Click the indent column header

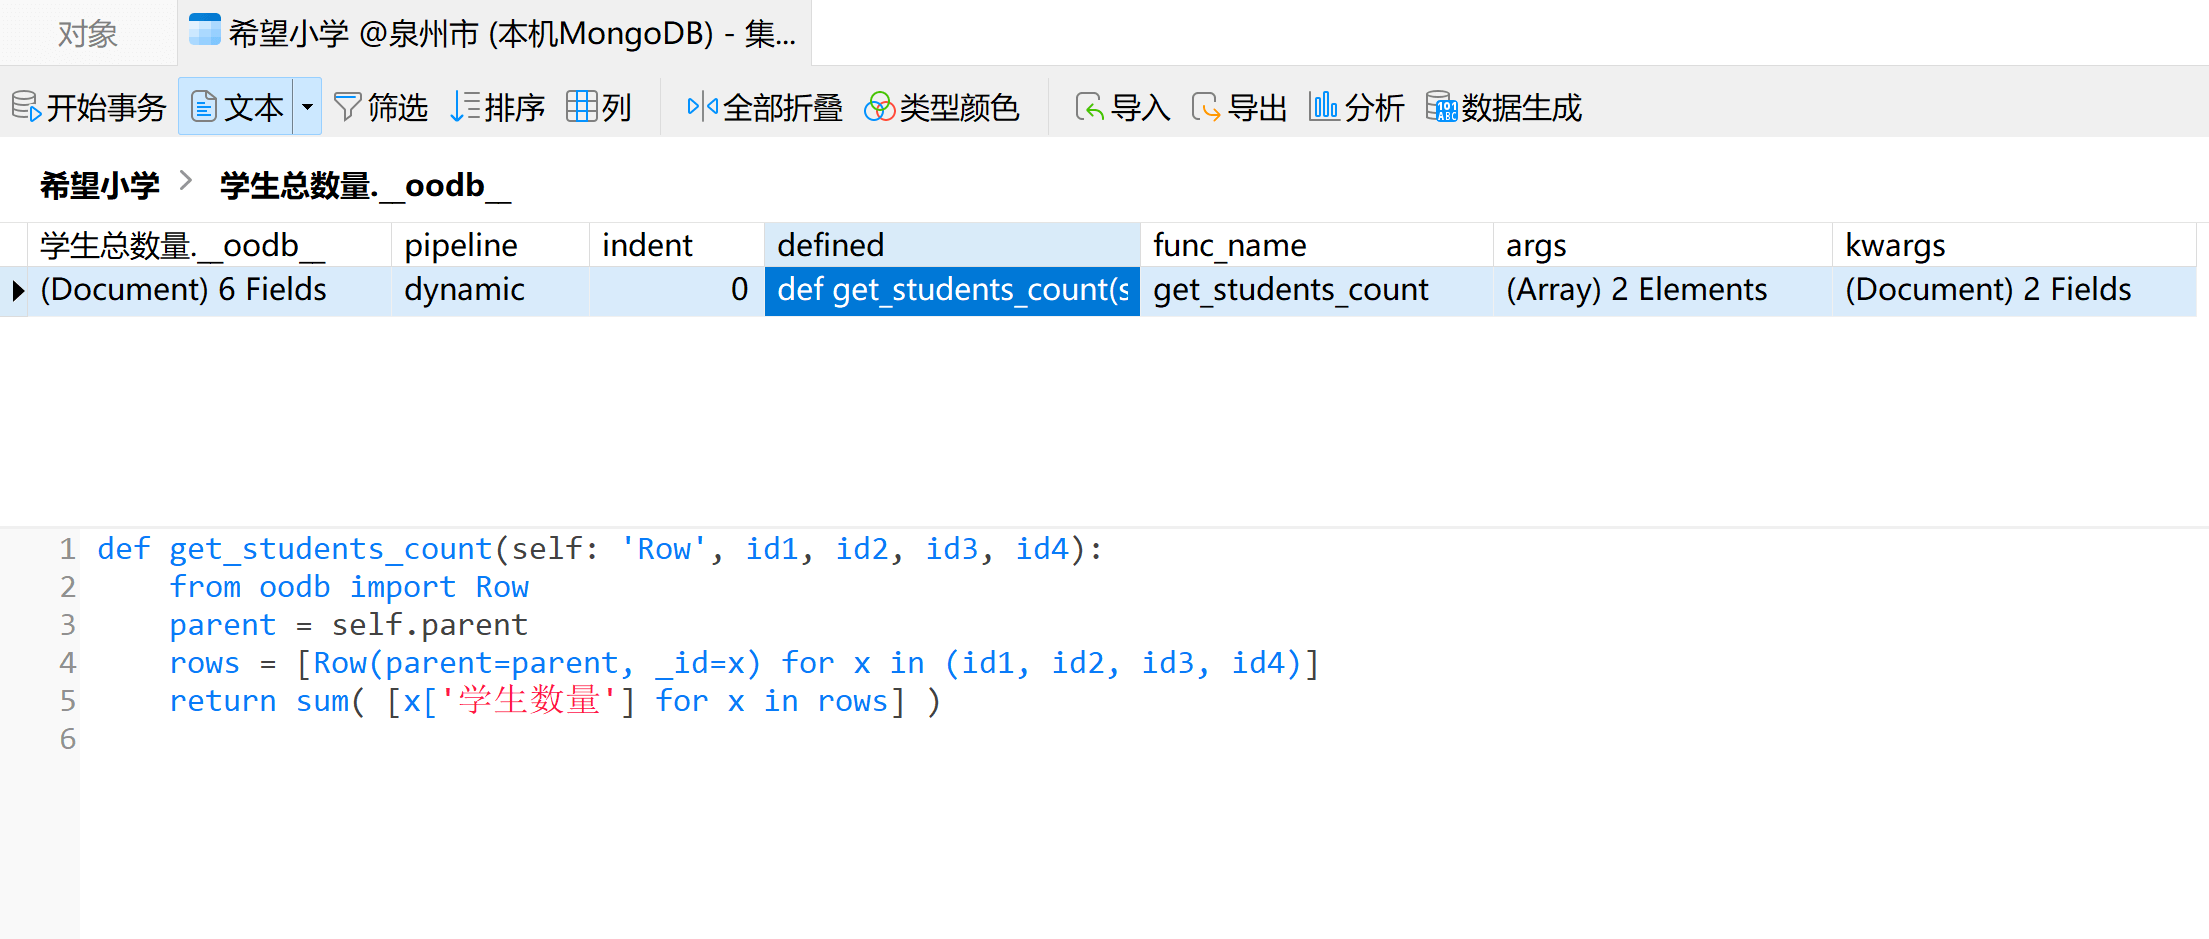(x=676, y=245)
